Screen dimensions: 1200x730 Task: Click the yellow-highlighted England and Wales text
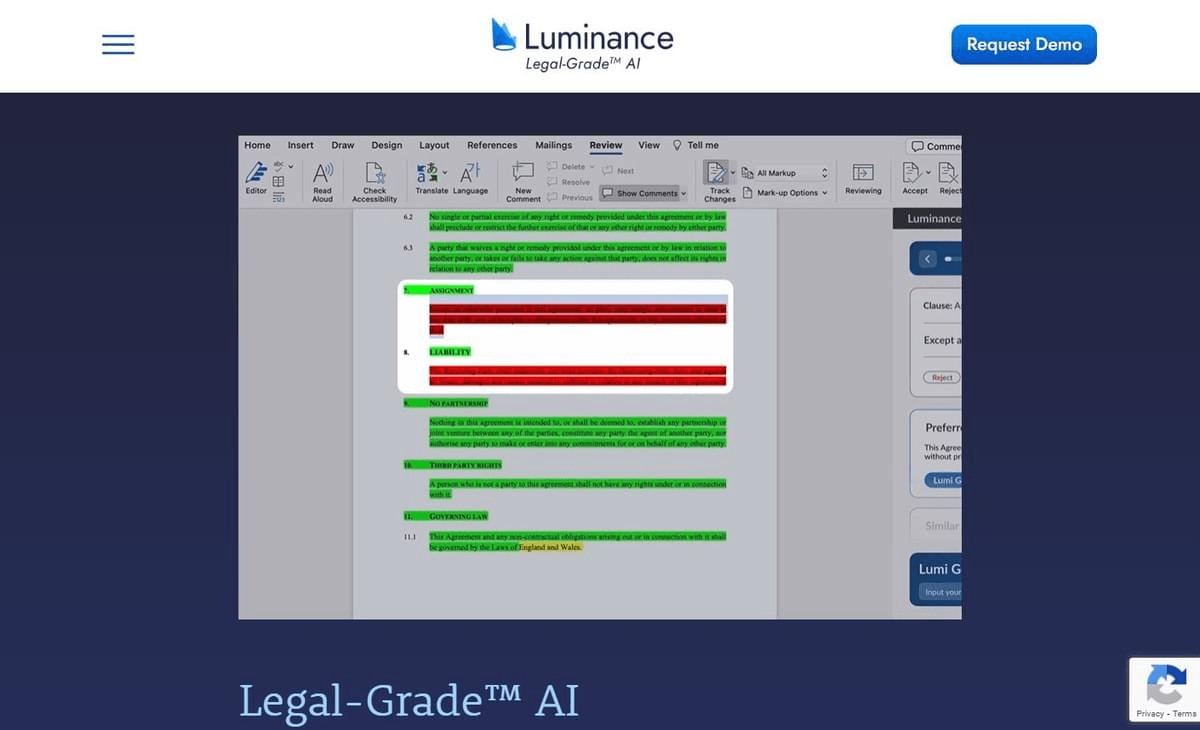coord(550,548)
